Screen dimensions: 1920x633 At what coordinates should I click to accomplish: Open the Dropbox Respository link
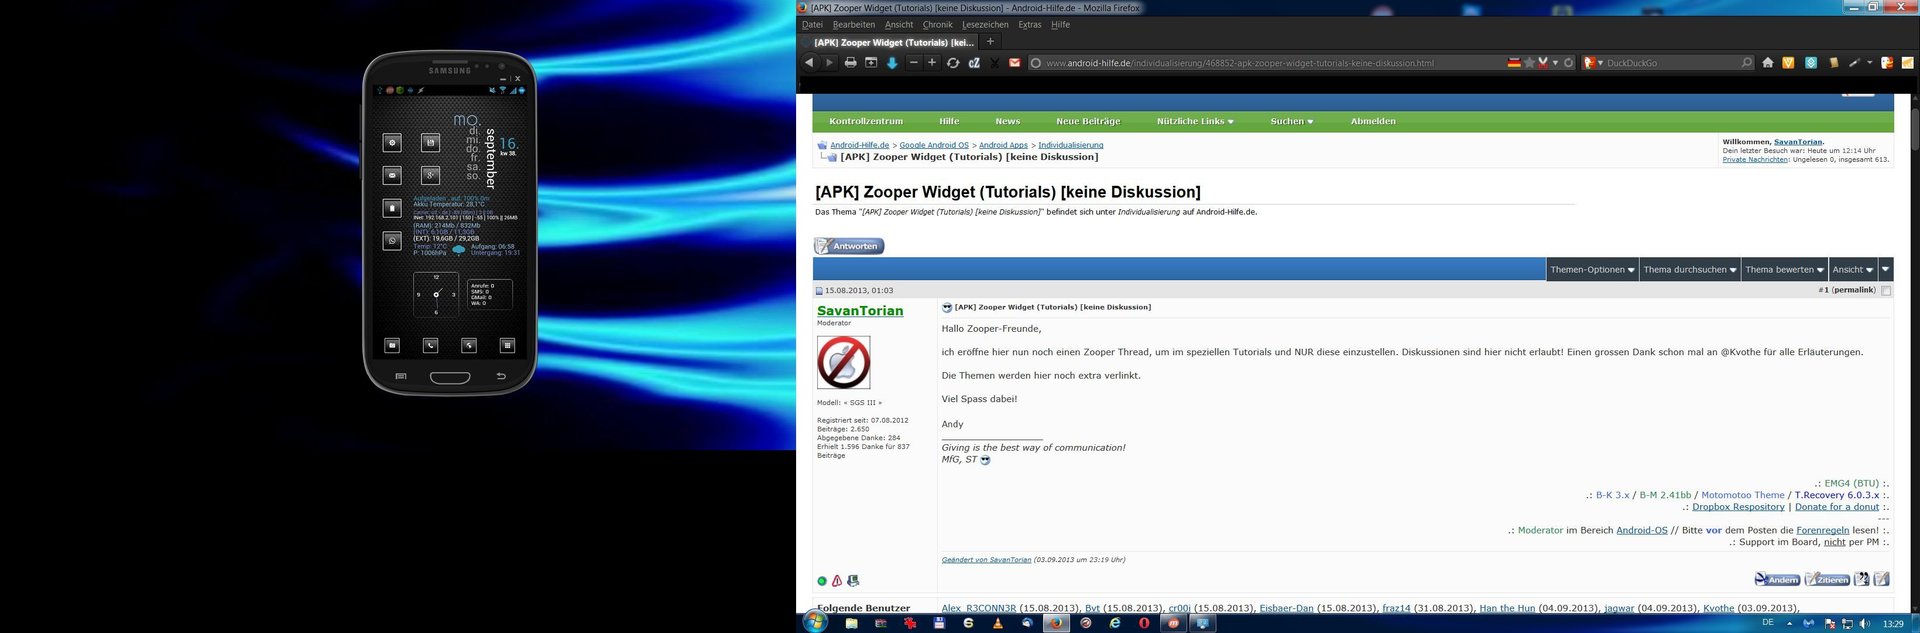tap(1738, 507)
